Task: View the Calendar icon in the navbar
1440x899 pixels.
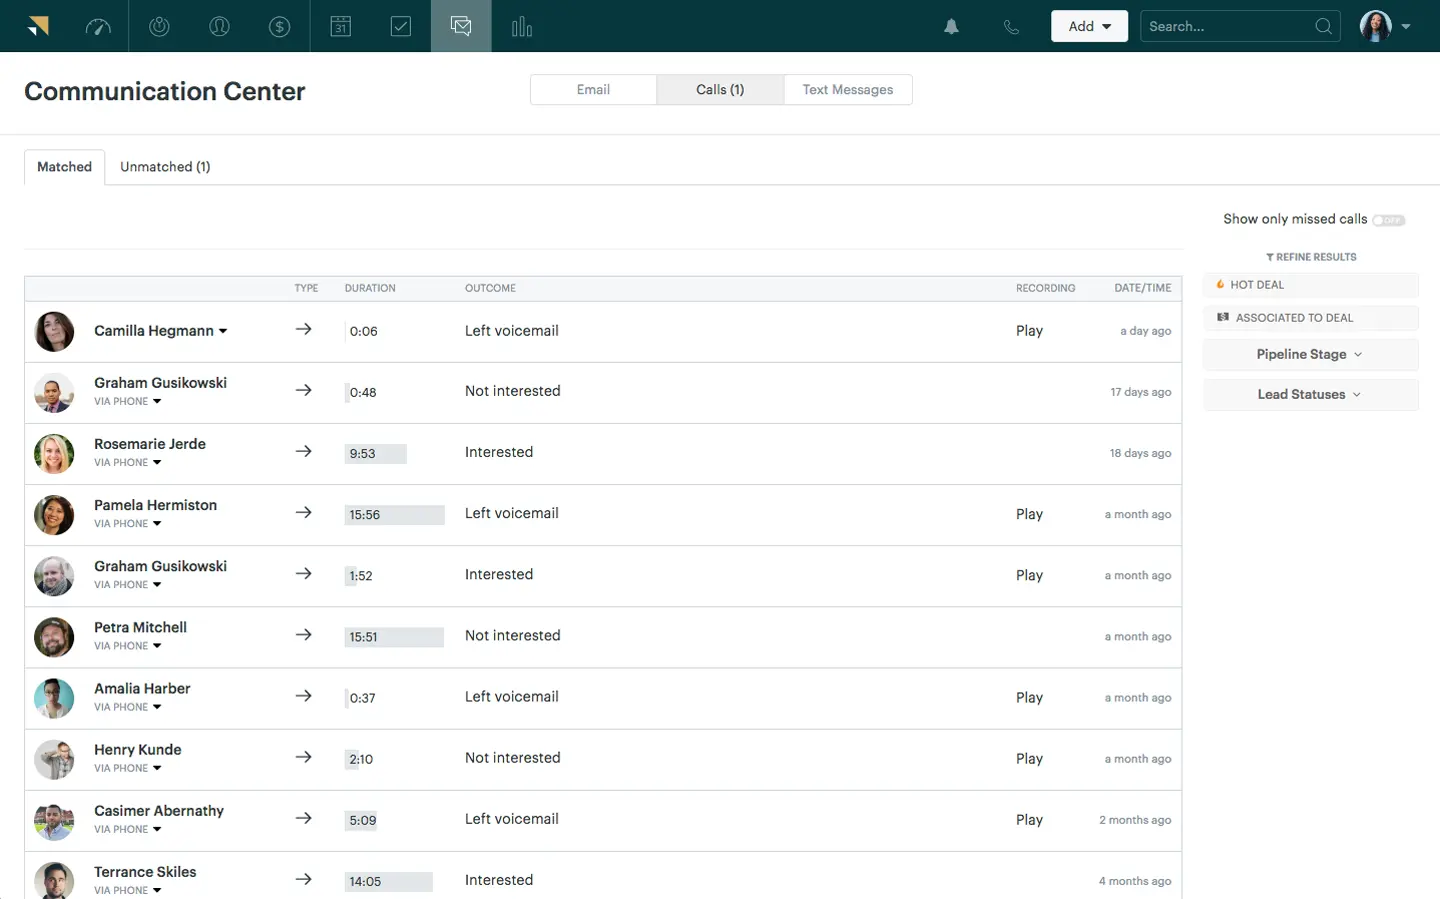Action: coord(340,26)
